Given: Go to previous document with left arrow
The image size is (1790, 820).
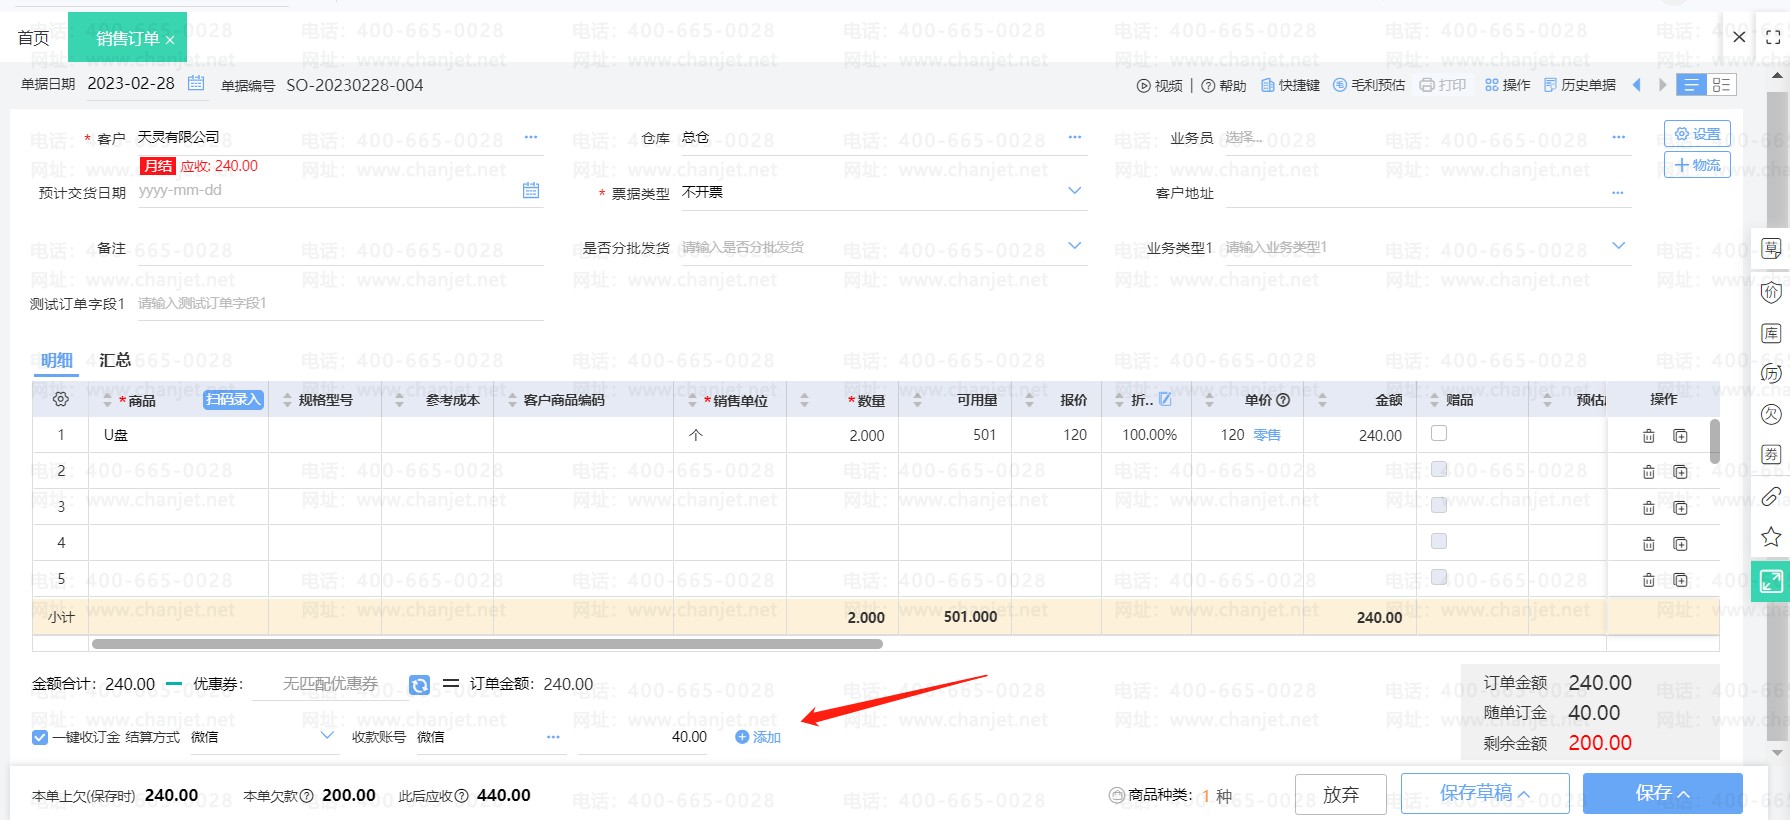Looking at the screenshot, I should (1637, 85).
